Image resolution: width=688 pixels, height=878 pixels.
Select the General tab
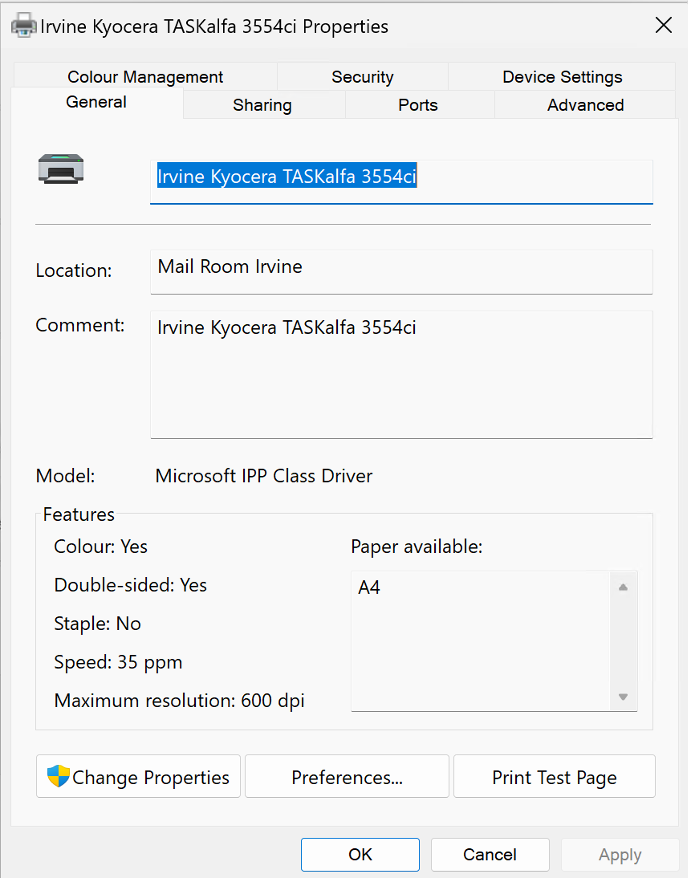tap(96, 102)
